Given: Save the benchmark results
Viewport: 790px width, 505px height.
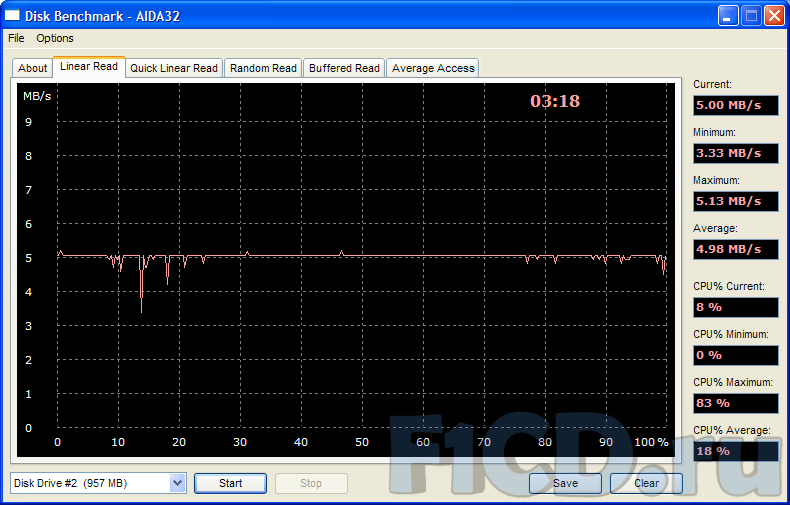Looking at the screenshot, I should (565, 483).
